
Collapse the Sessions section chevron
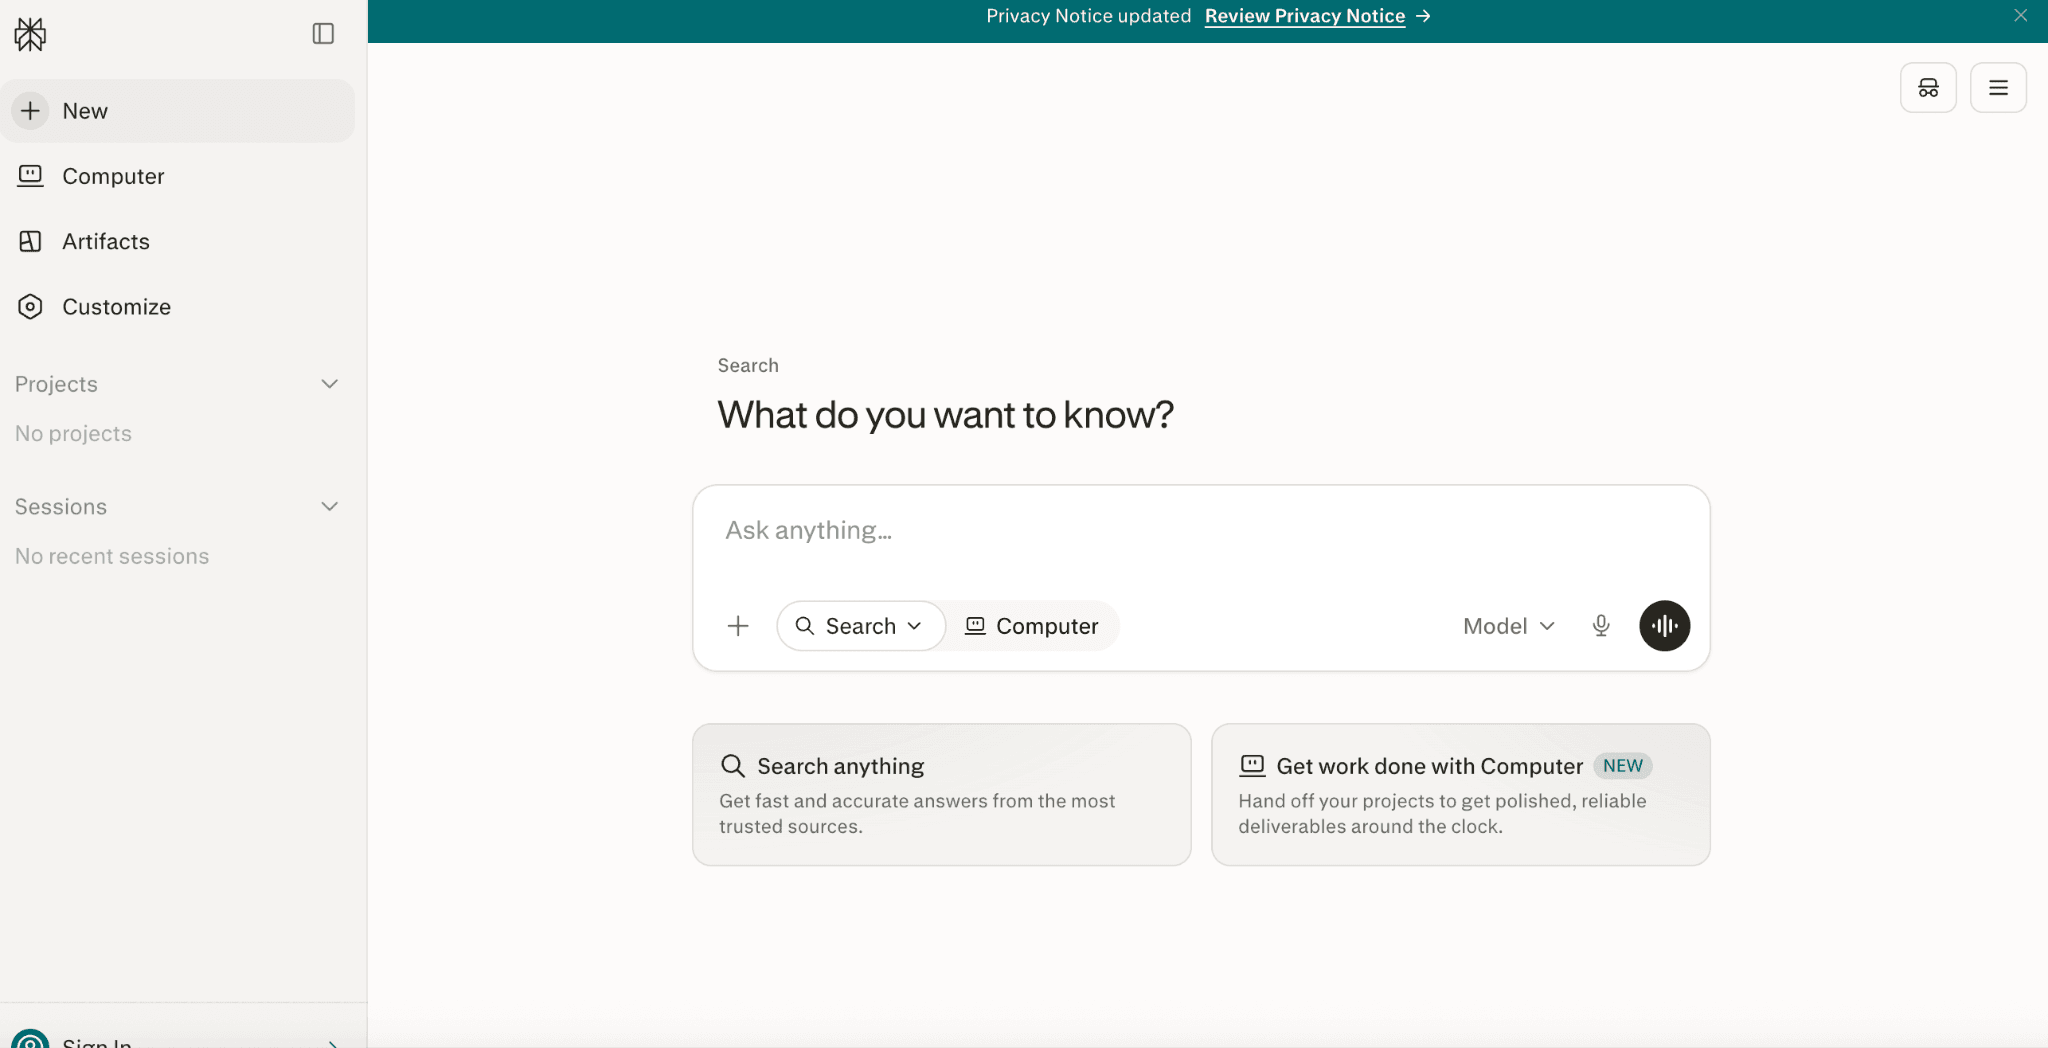329,507
